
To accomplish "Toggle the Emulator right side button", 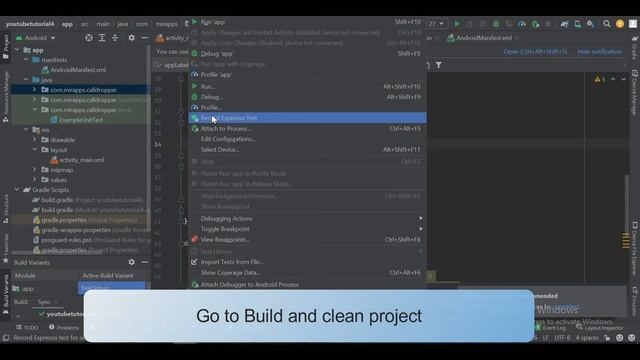I will [635, 301].
